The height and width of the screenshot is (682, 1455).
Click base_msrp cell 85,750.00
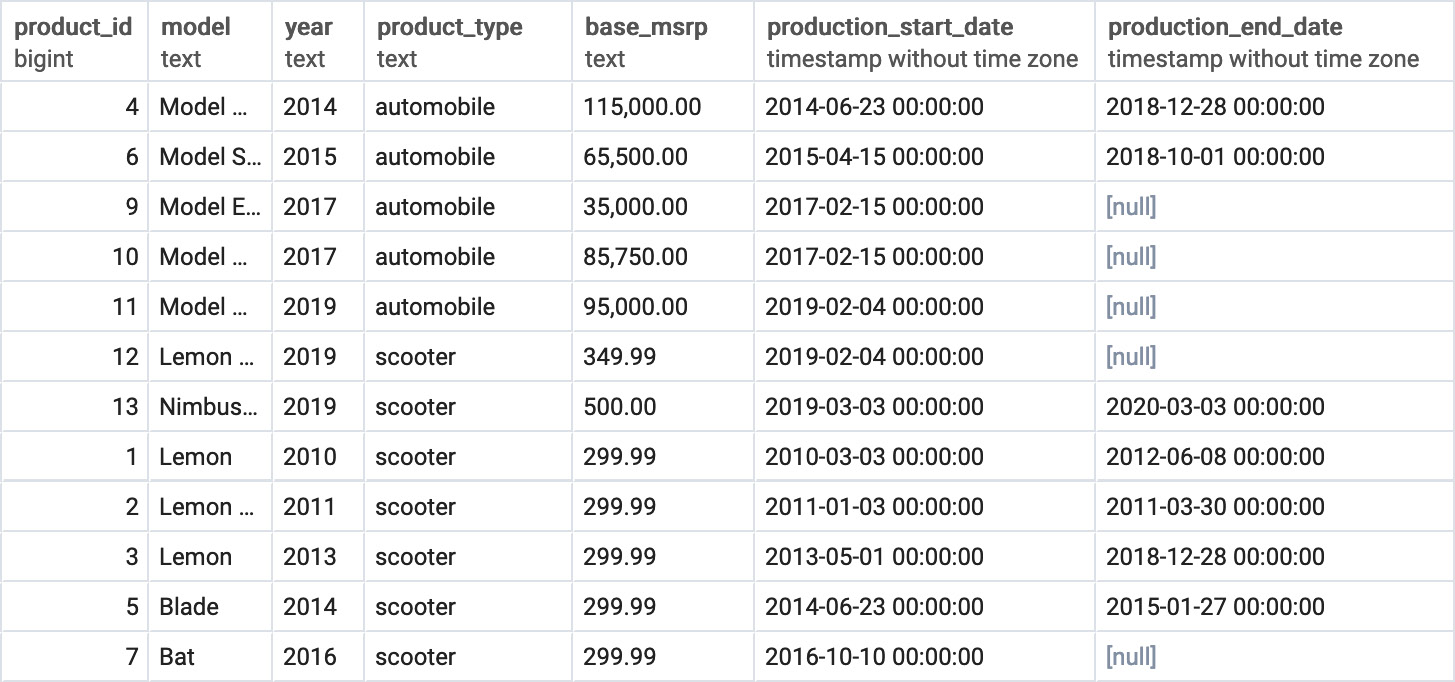click(x=663, y=256)
